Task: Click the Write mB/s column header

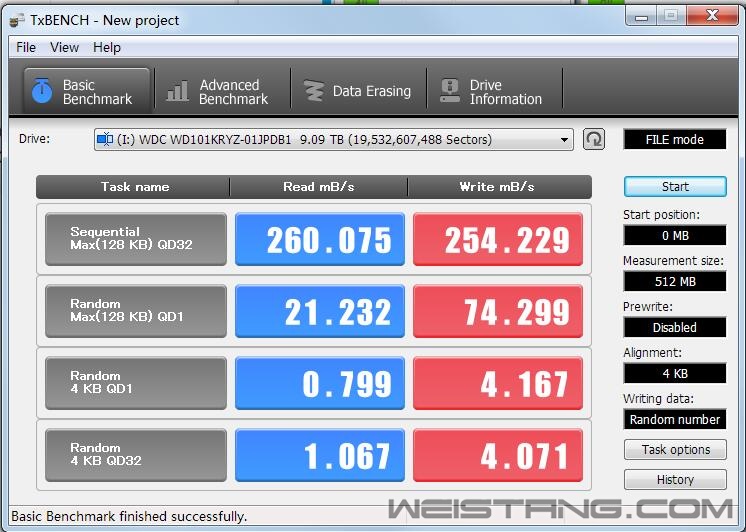Action: (500, 187)
